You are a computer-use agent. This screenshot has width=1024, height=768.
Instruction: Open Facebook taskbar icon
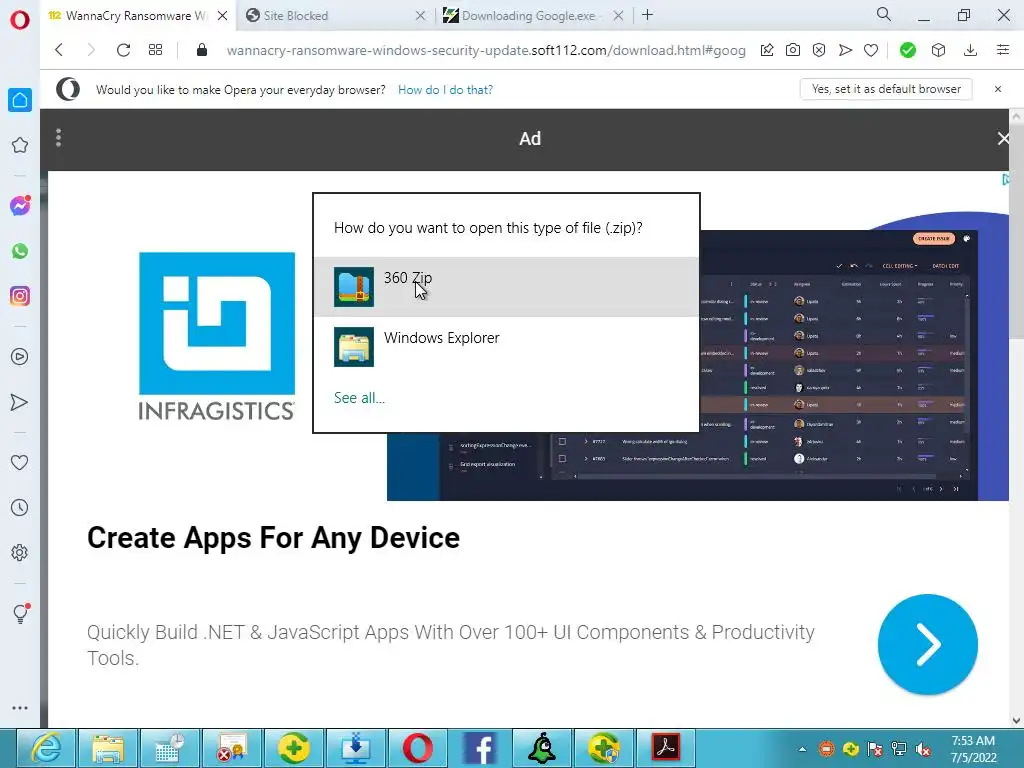tap(479, 748)
